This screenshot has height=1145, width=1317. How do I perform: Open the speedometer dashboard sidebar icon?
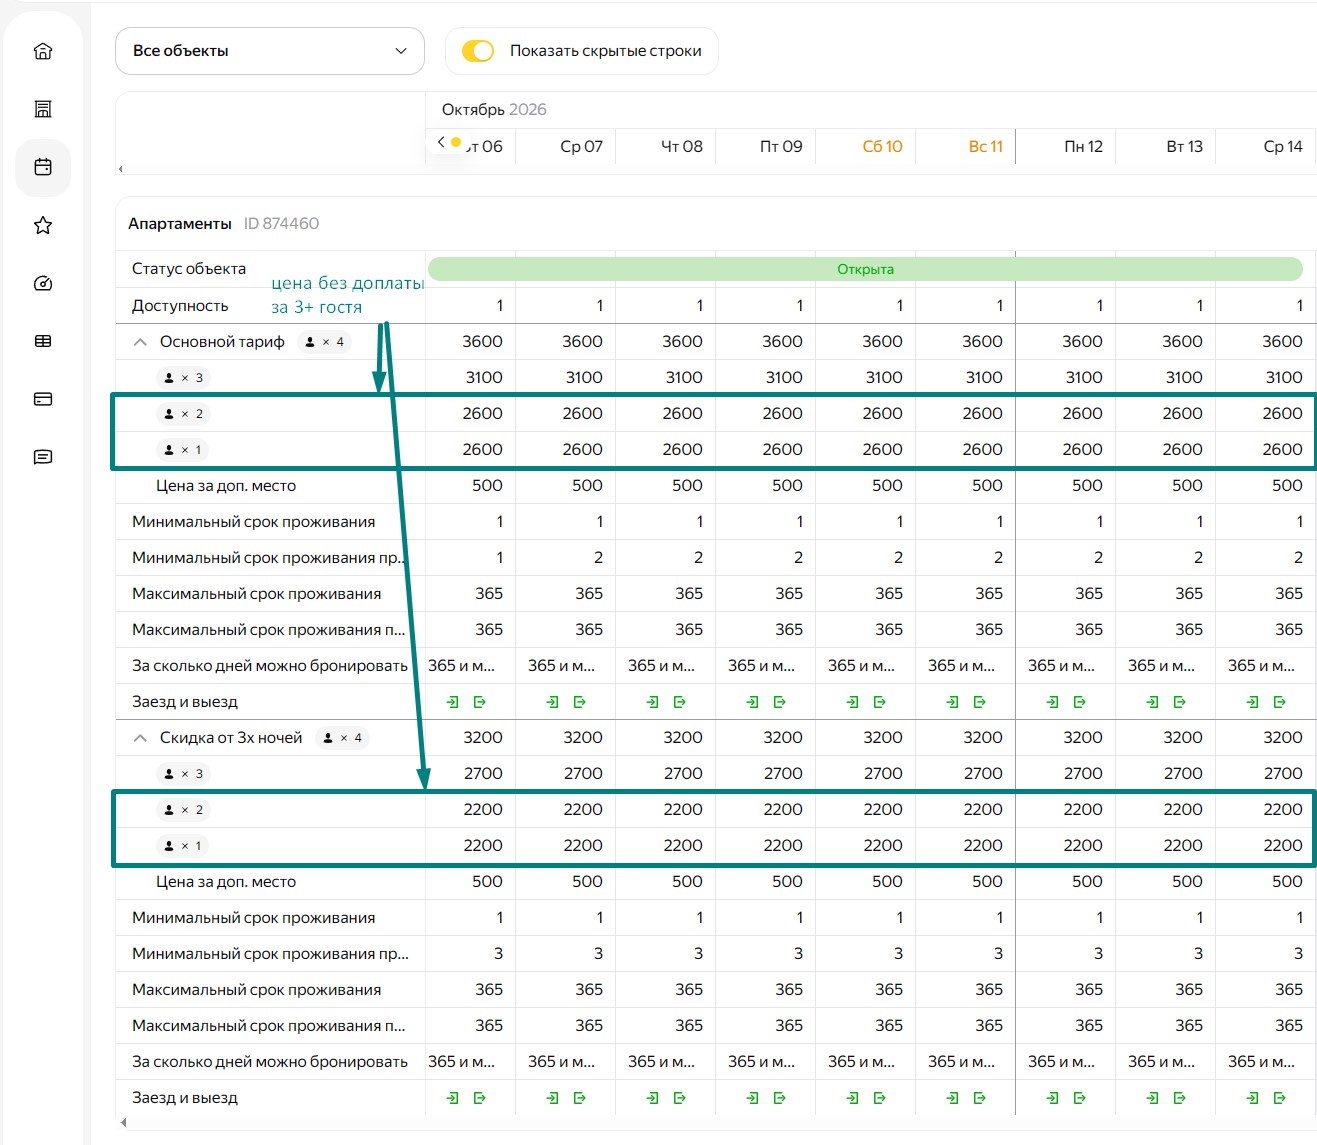[43, 283]
